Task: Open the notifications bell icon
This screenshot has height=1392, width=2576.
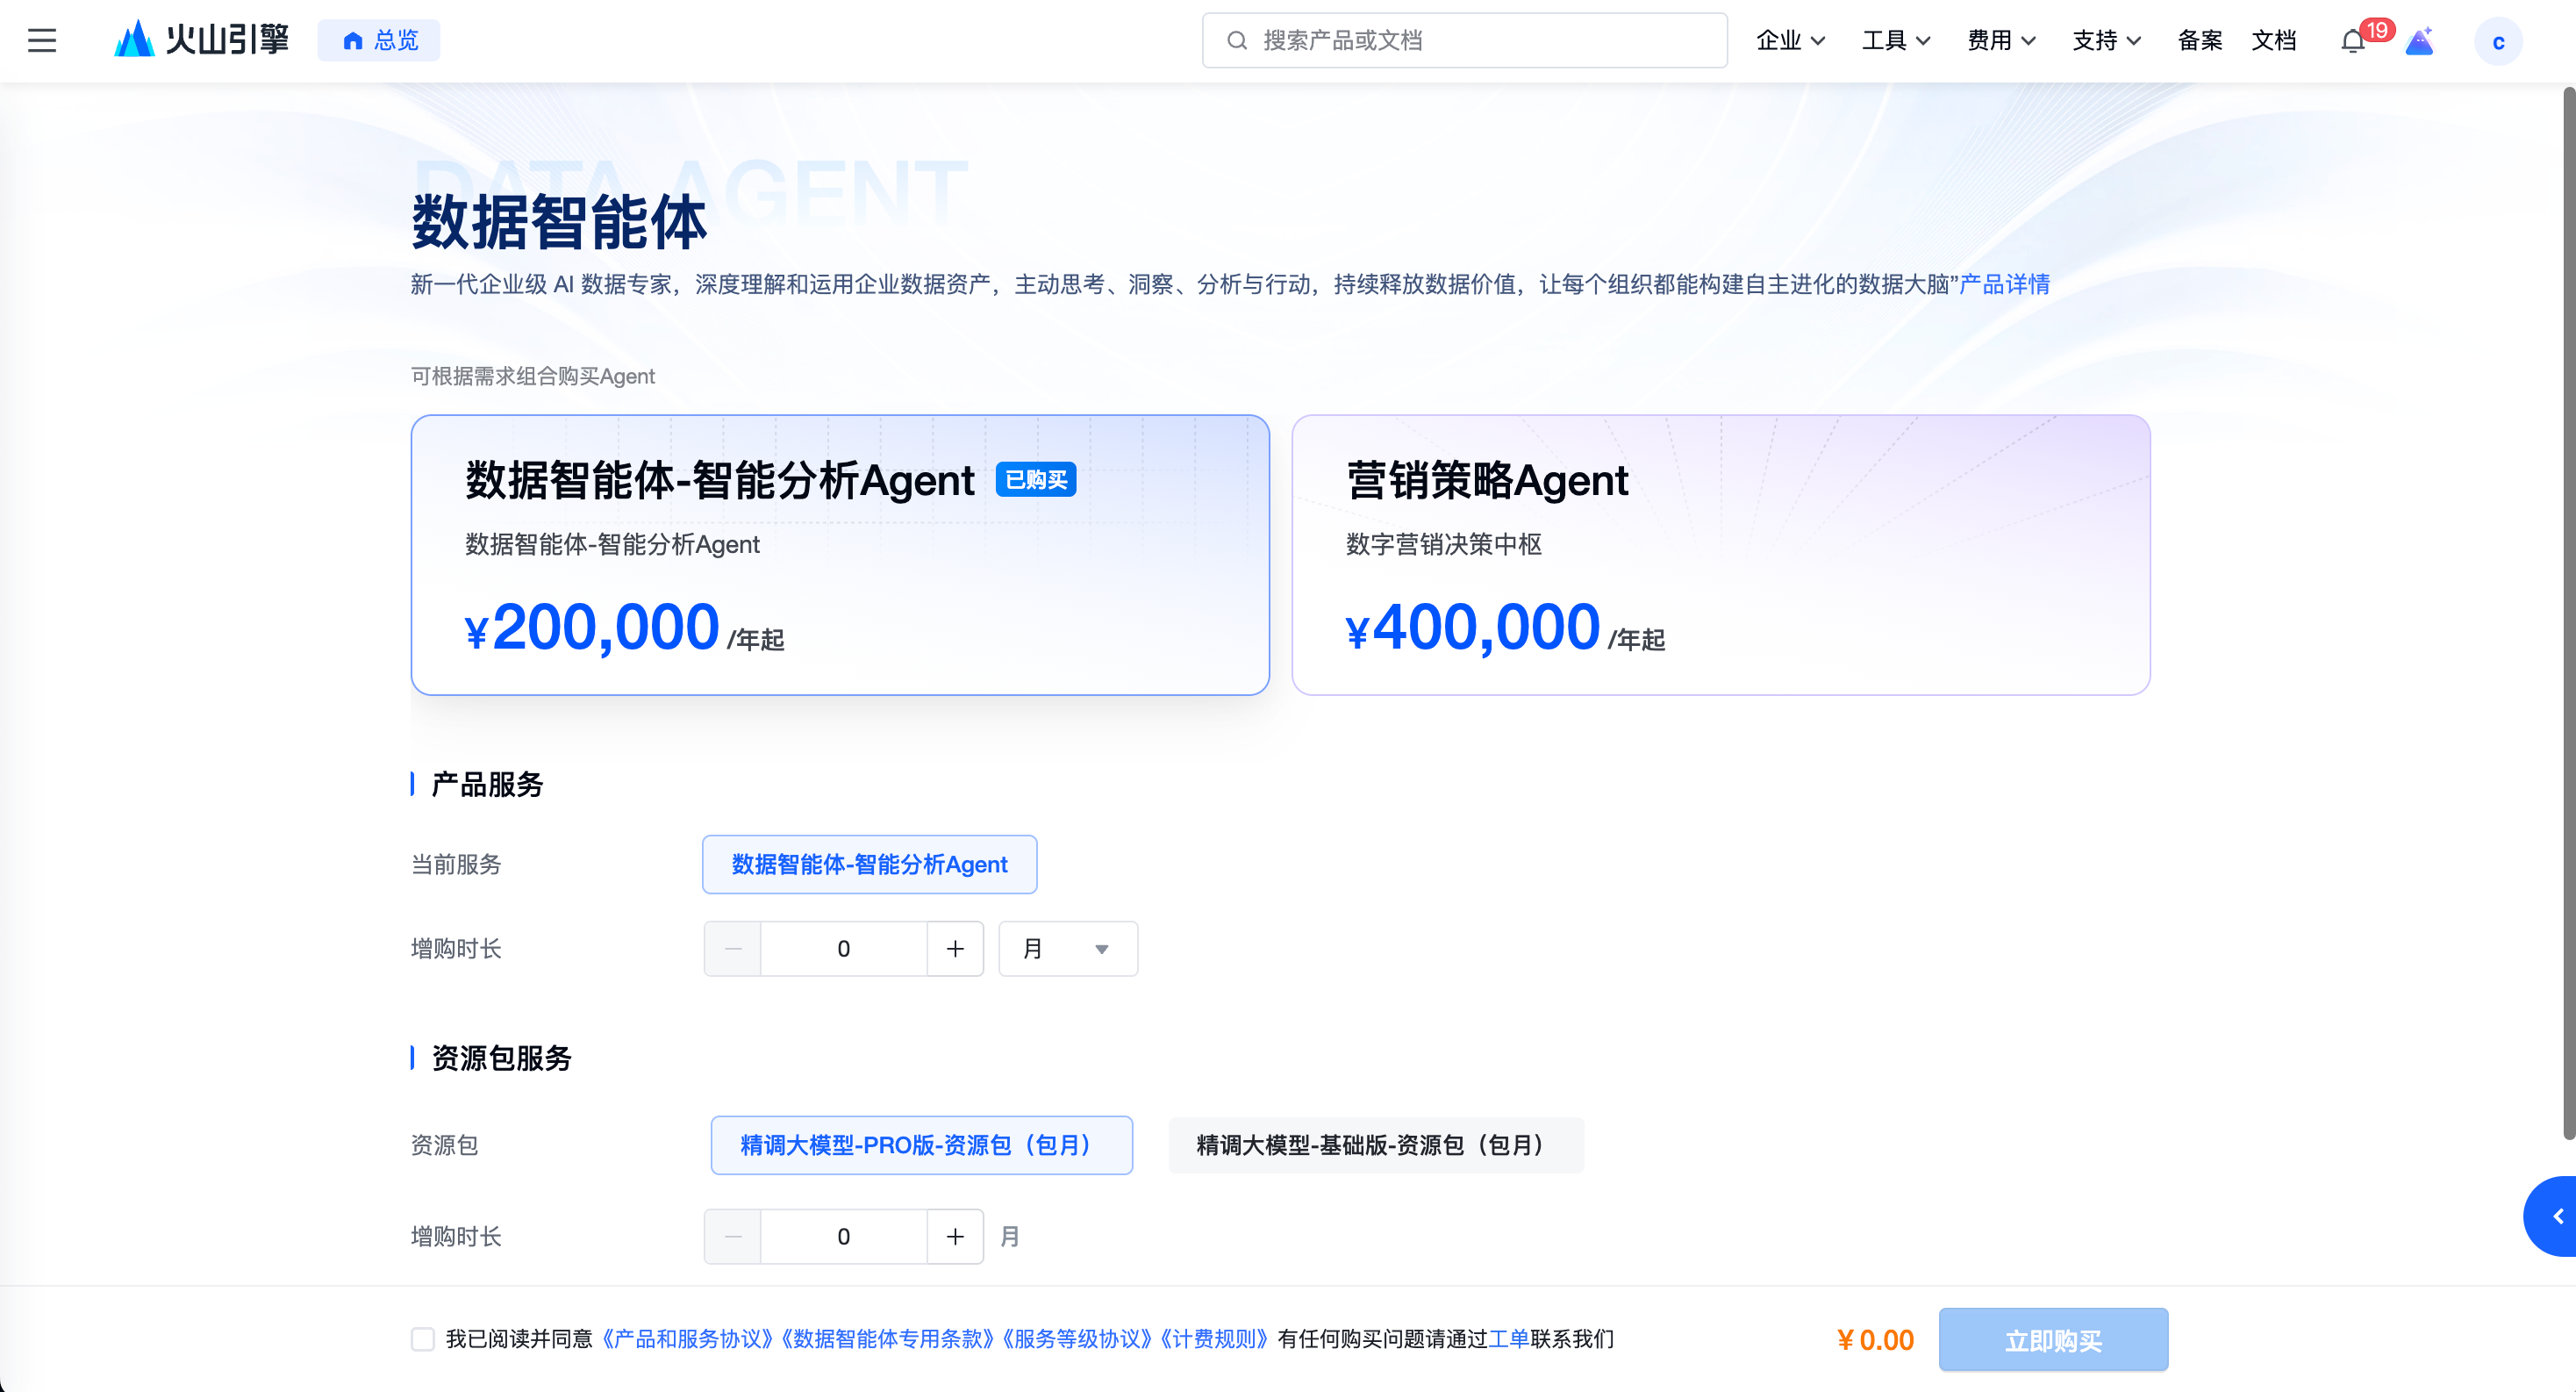Action: point(2354,41)
